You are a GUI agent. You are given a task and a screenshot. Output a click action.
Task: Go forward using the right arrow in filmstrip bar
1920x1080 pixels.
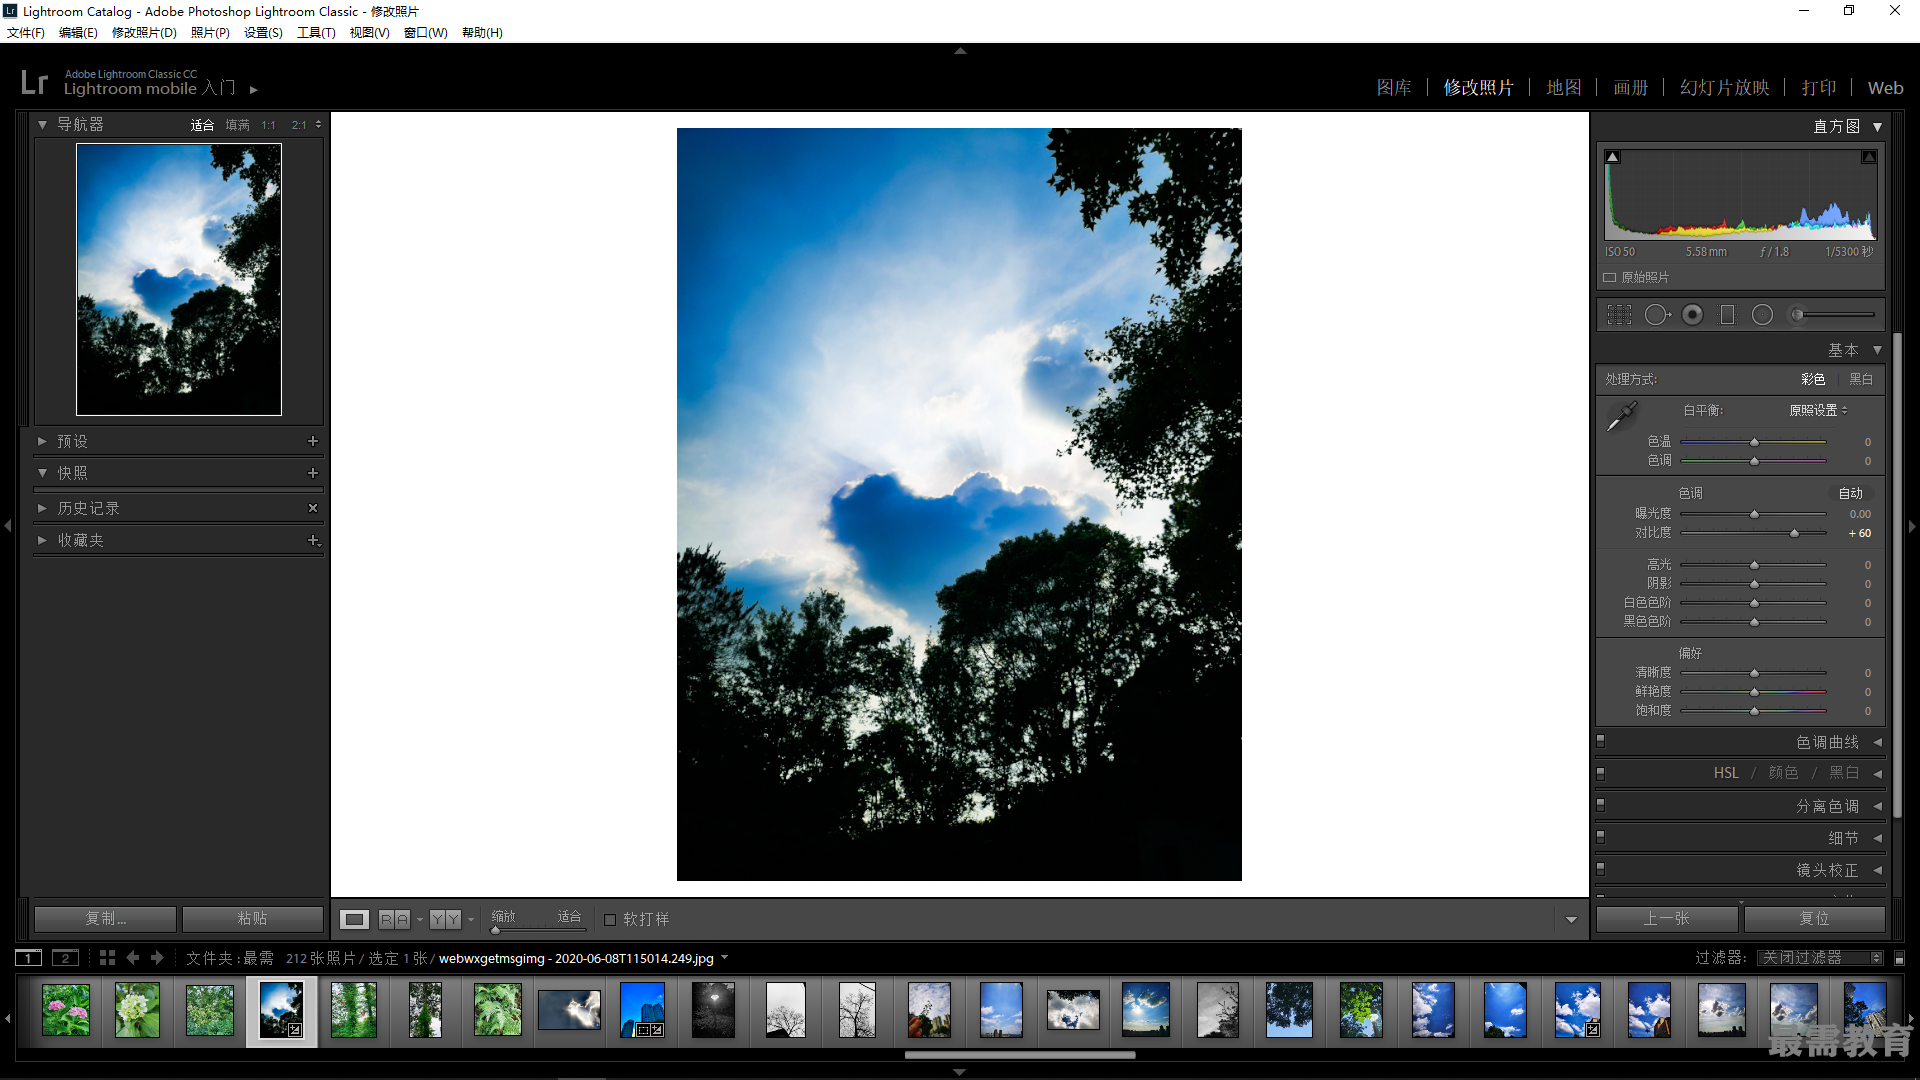click(157, 958)
